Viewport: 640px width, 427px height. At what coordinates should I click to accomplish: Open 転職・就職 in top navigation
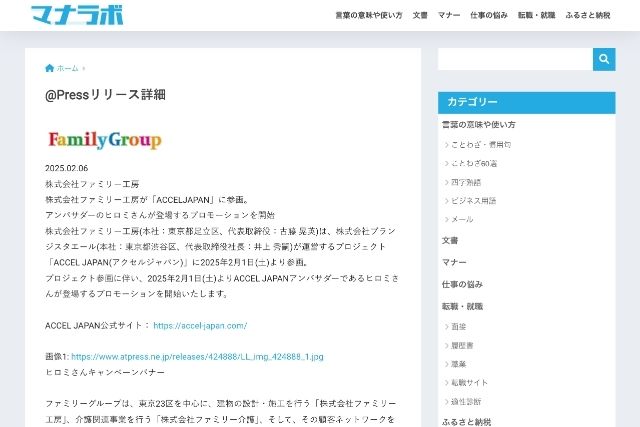pos(536,16)
